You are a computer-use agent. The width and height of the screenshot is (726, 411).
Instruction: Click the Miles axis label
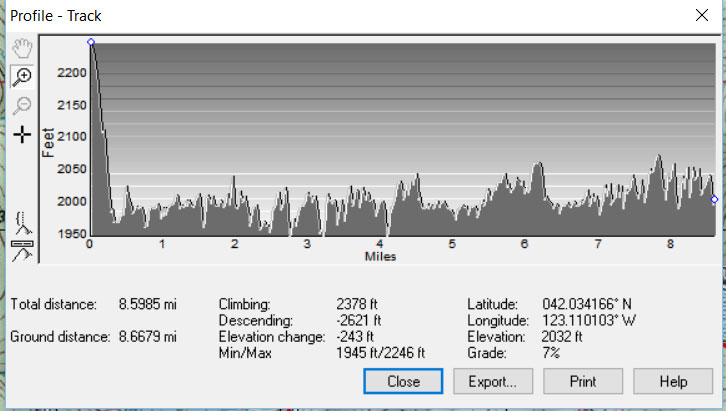[380, 256]
